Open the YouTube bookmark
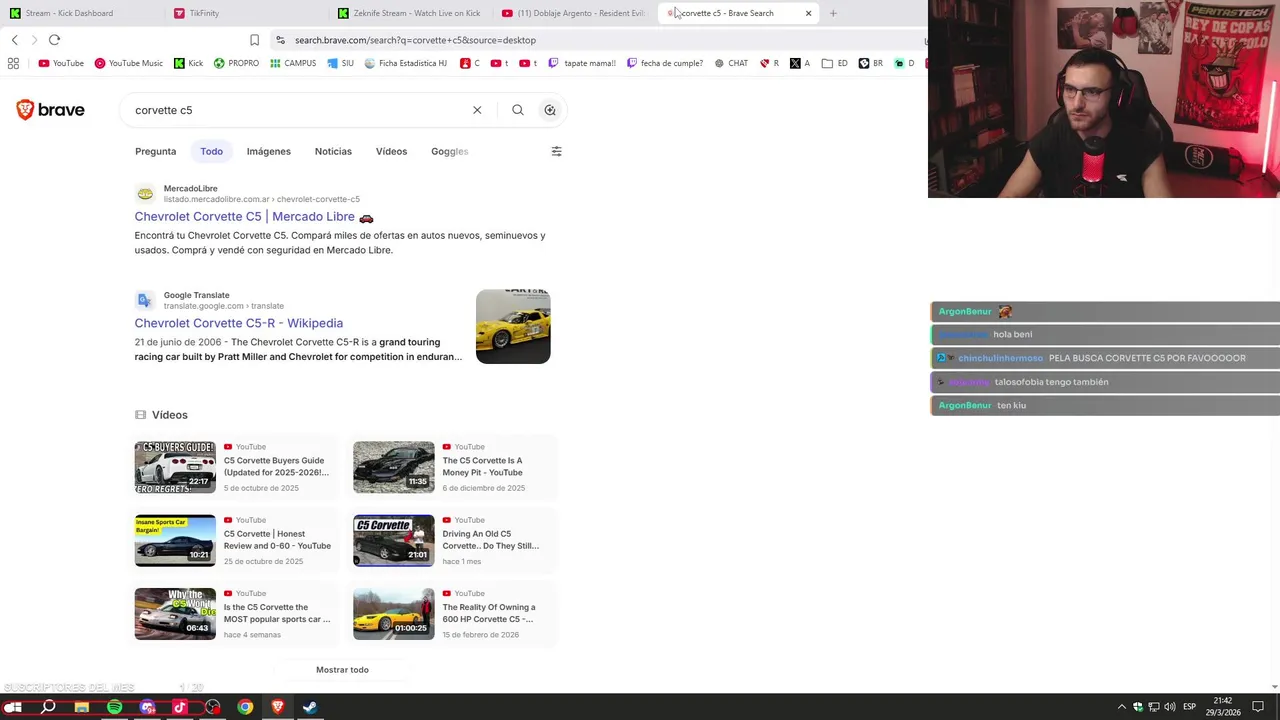 point(61,63)
